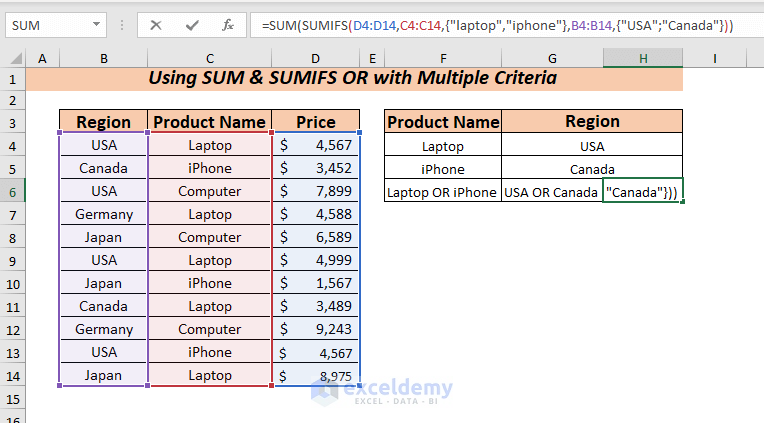The width and height of the screenshot is (764, 423).
Task: Select column H header
Action: (643, 59)
